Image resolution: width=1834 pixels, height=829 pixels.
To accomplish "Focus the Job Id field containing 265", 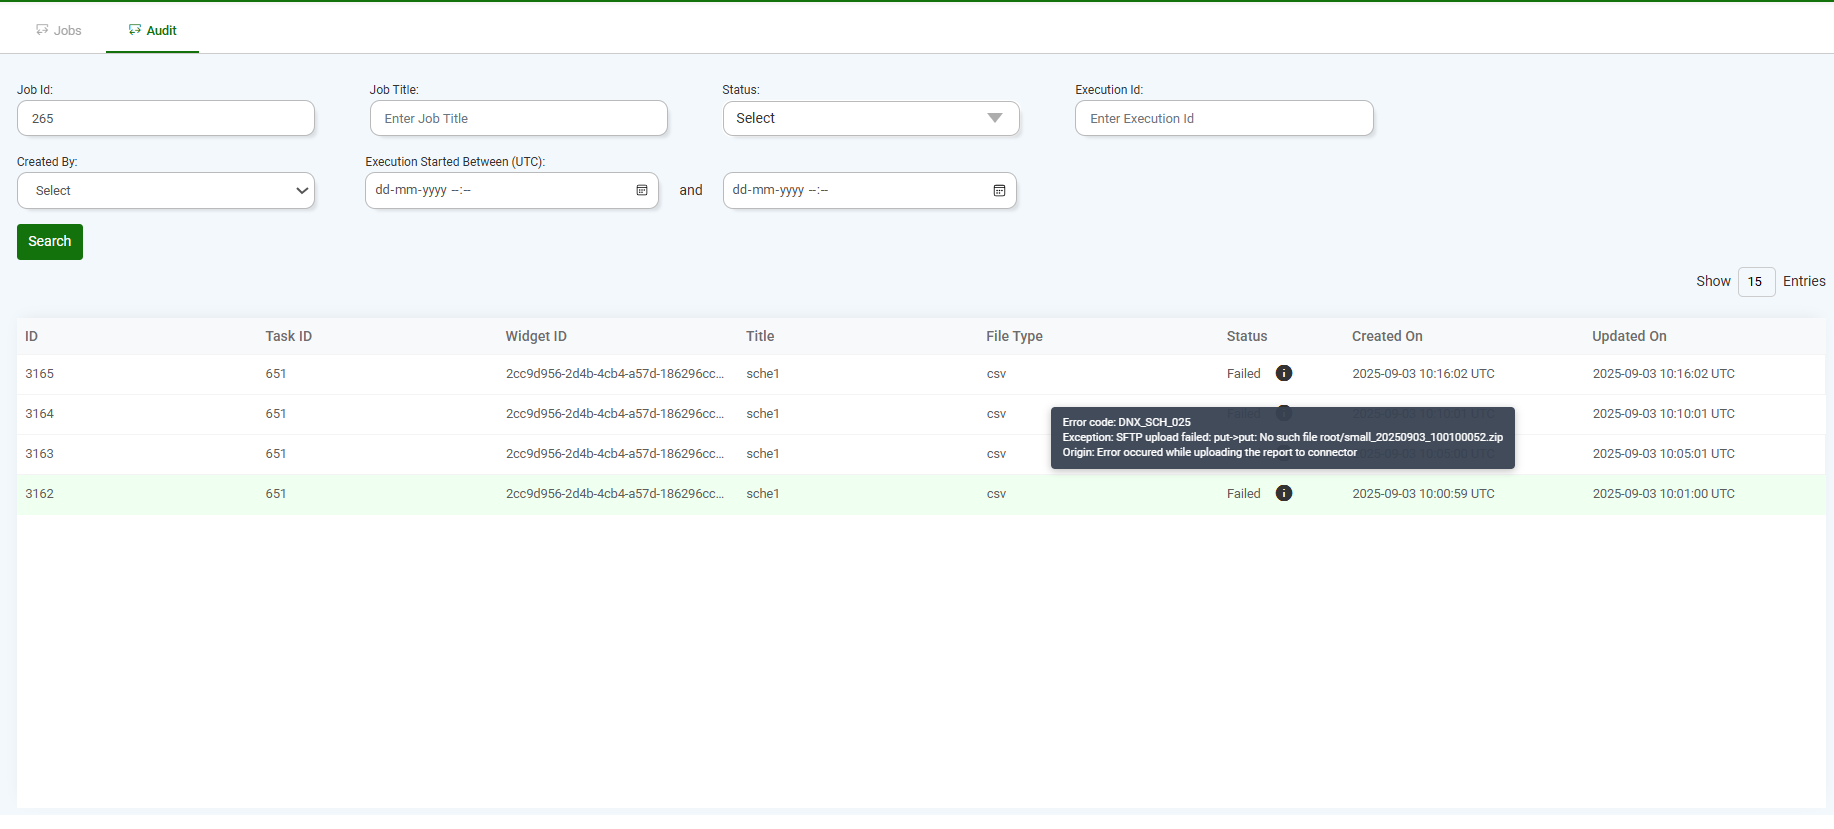I will tap(166, 118).
